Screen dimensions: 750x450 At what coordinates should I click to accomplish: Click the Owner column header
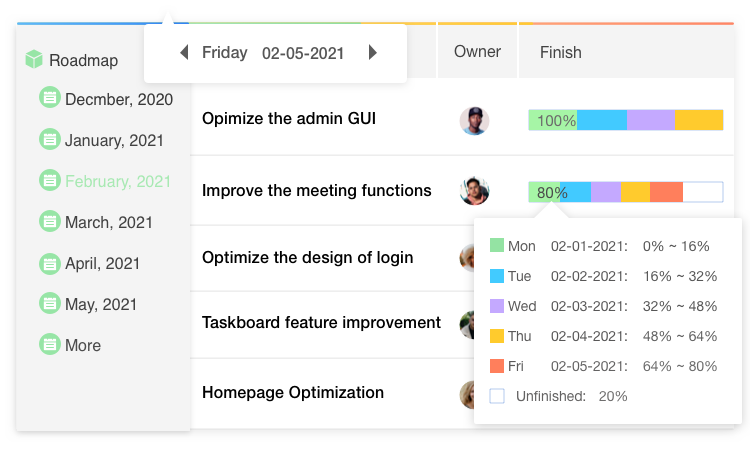tap(477, 52)
